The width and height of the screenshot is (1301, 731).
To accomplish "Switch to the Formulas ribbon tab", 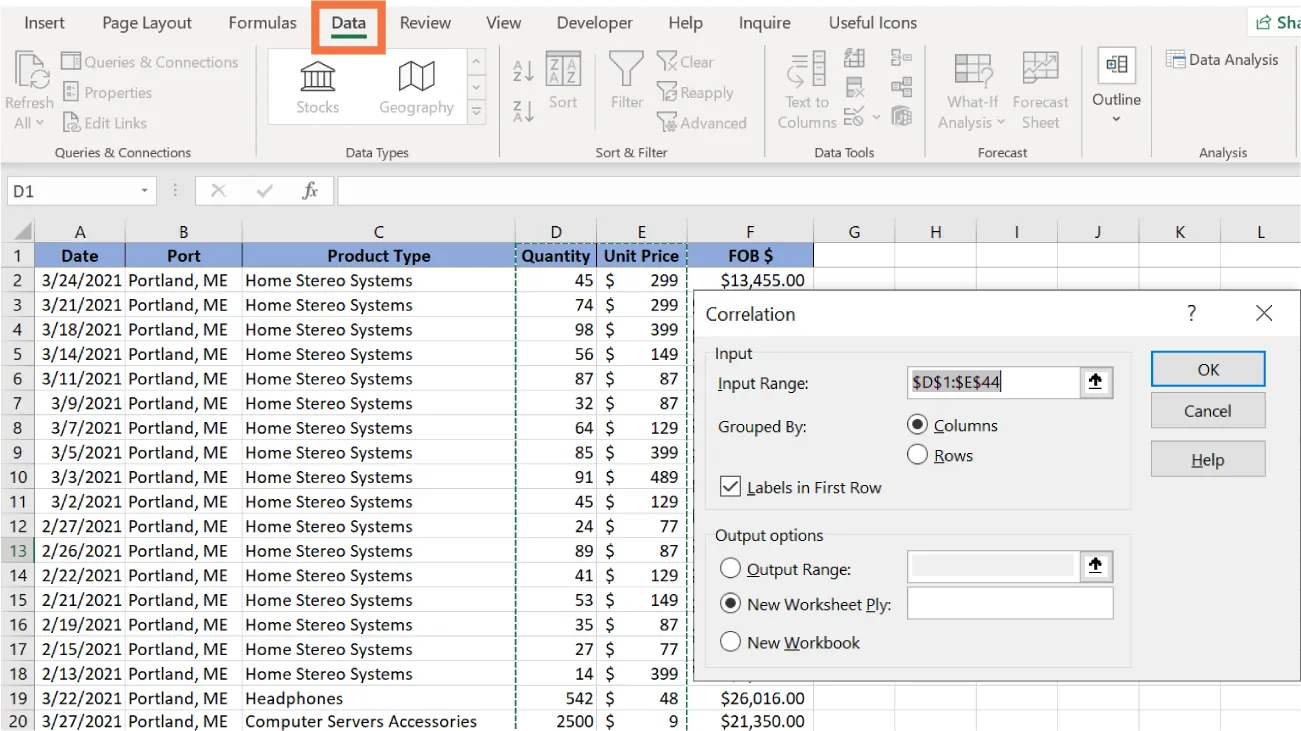I will click(x=261, y=22).
